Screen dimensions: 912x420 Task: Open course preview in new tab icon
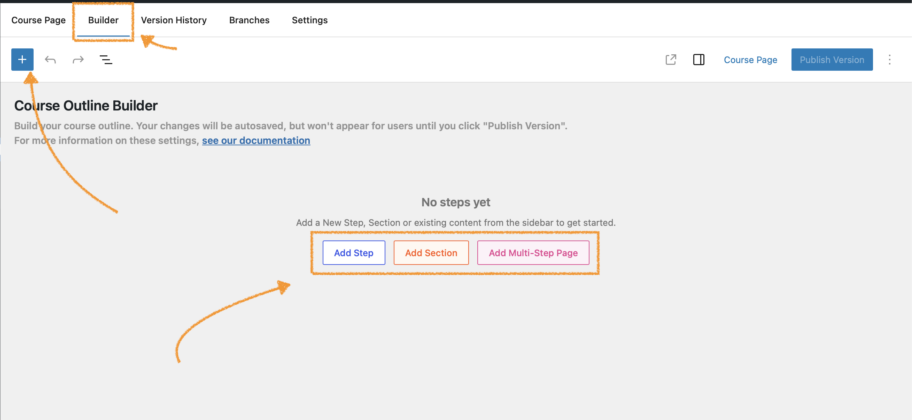pos(671,59)
